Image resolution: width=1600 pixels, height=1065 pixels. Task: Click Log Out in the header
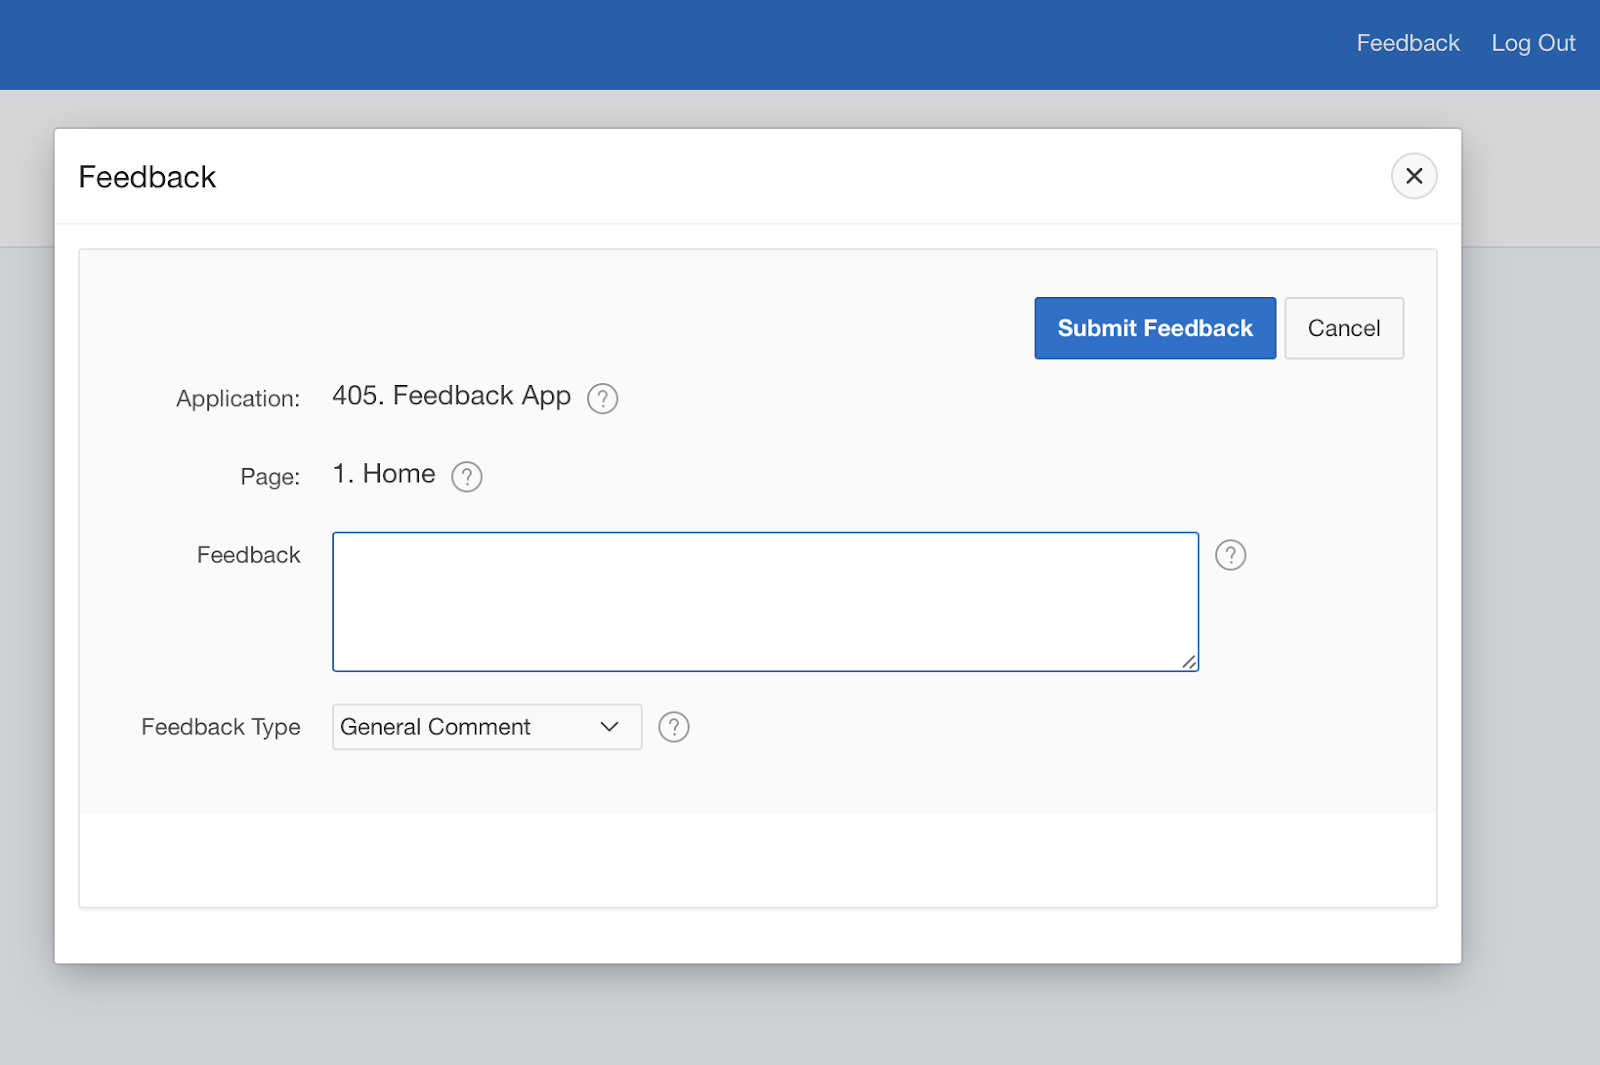(1533, 43)
